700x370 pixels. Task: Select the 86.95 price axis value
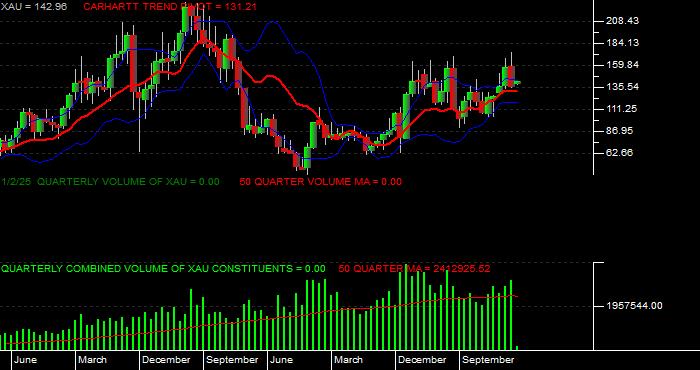[620, 131]
